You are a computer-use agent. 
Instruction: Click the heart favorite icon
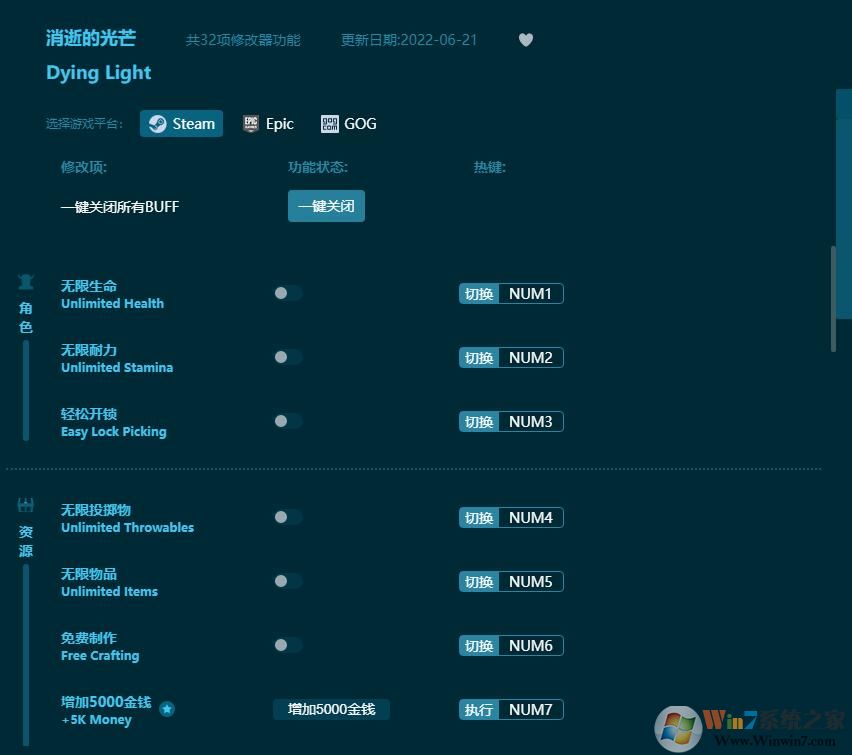[x=525, y=40]
